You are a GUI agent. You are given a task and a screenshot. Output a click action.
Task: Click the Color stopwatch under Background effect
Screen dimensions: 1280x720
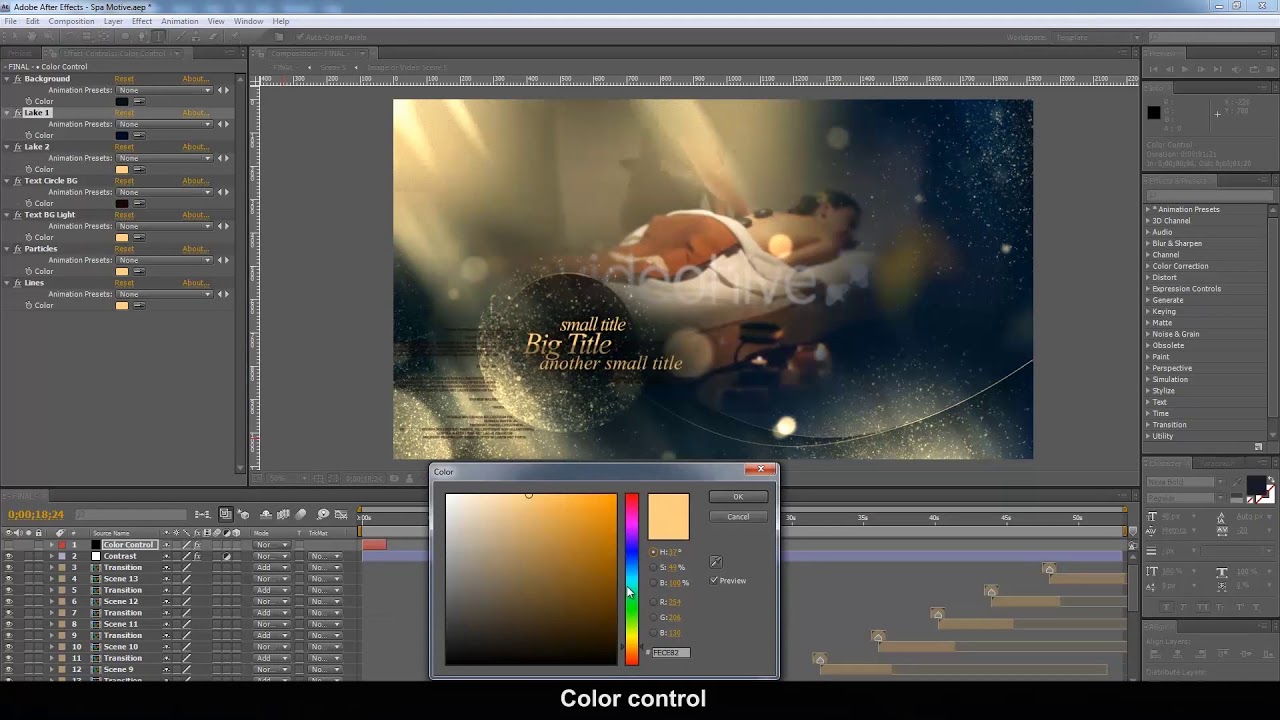pos(28,101)
